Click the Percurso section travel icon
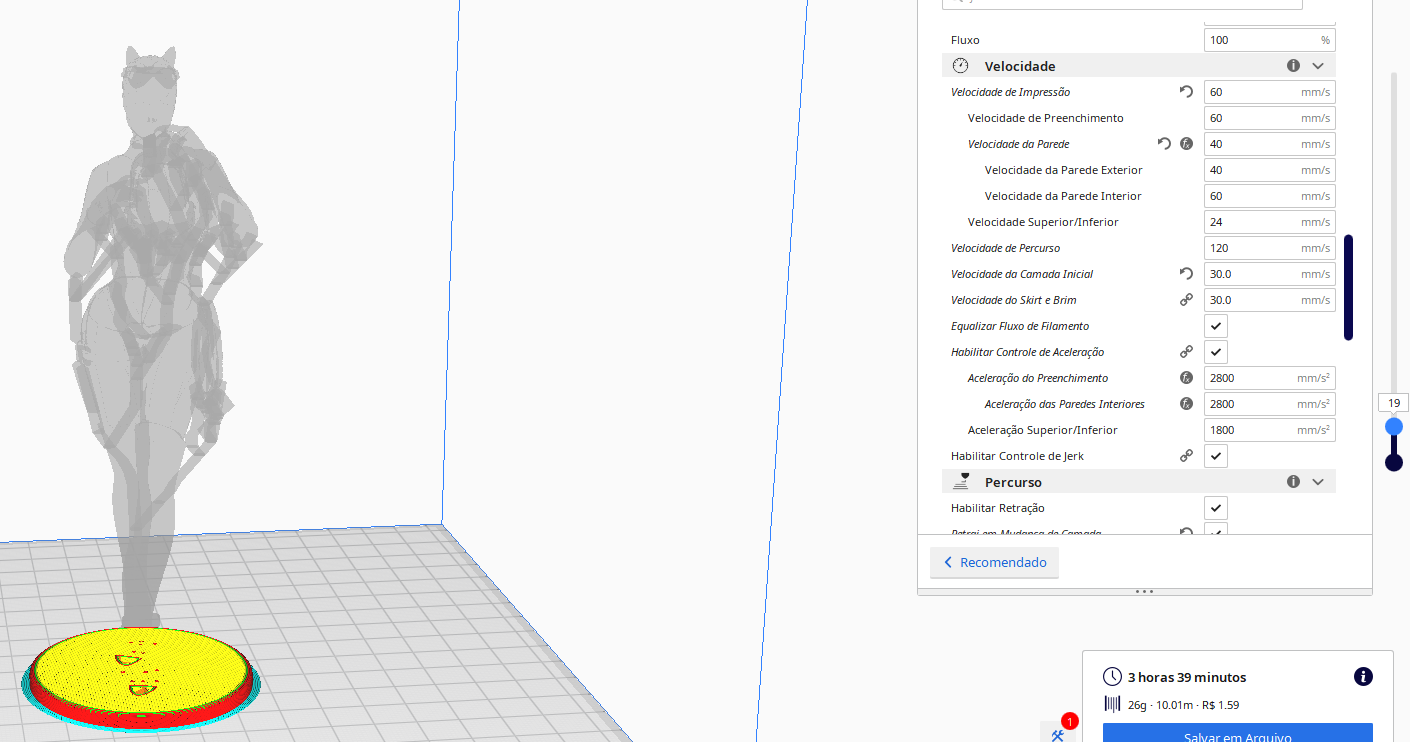Screen dimensions: 1410x742 tap(961, 481)
